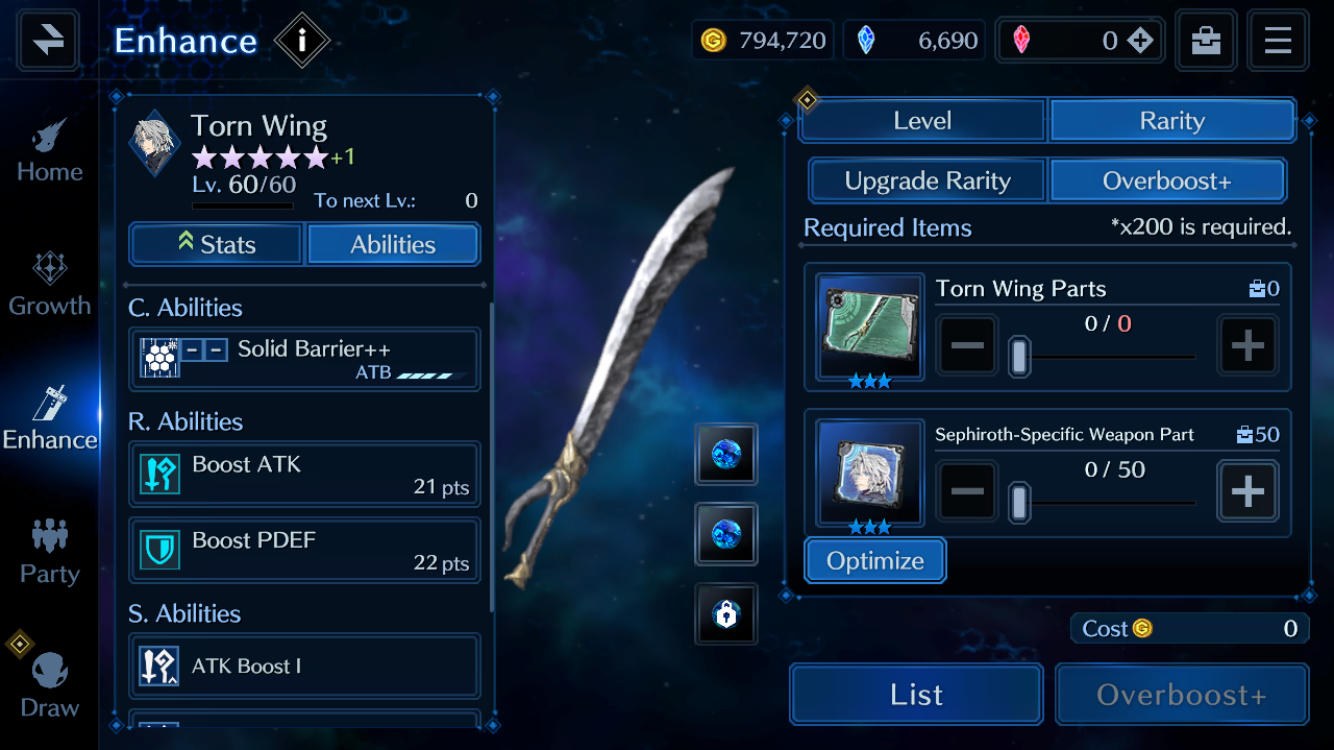The image size is (1334, 750).
Task: Decrease Torn Wing Parts amount
Action: [x=967, y=346]
